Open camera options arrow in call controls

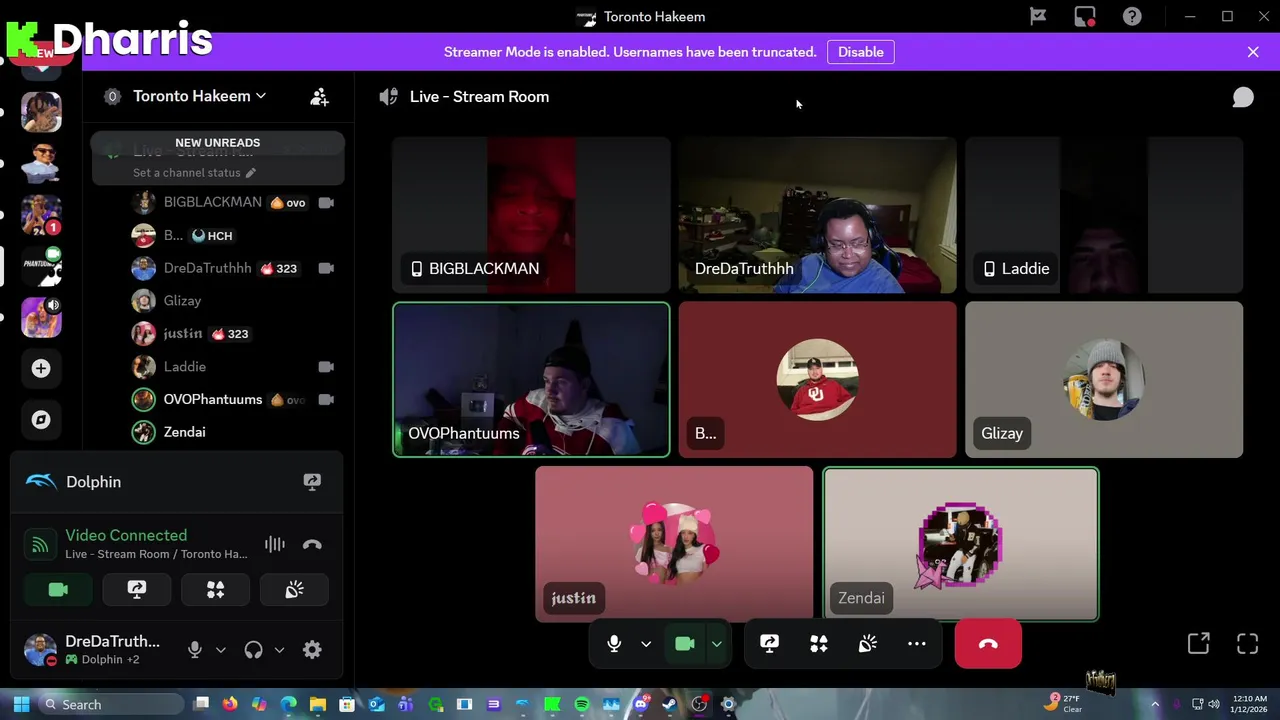click(x=716, y=644)
